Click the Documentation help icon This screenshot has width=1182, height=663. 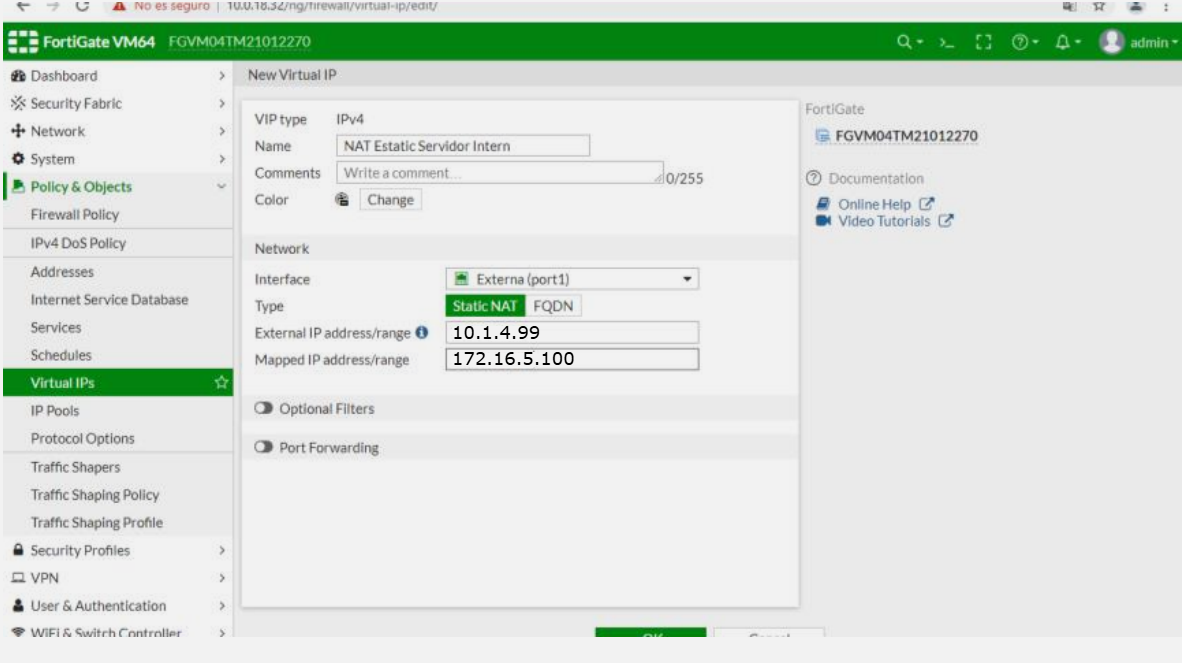click(x=813, y=179)
